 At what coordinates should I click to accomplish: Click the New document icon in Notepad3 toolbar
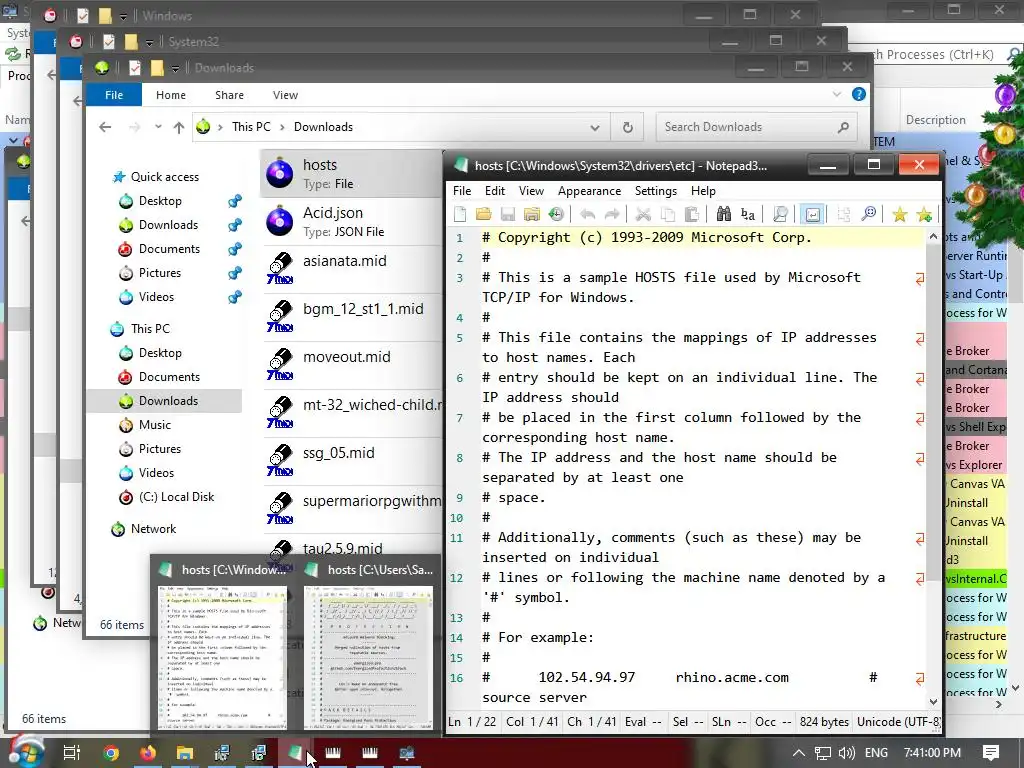460,214
